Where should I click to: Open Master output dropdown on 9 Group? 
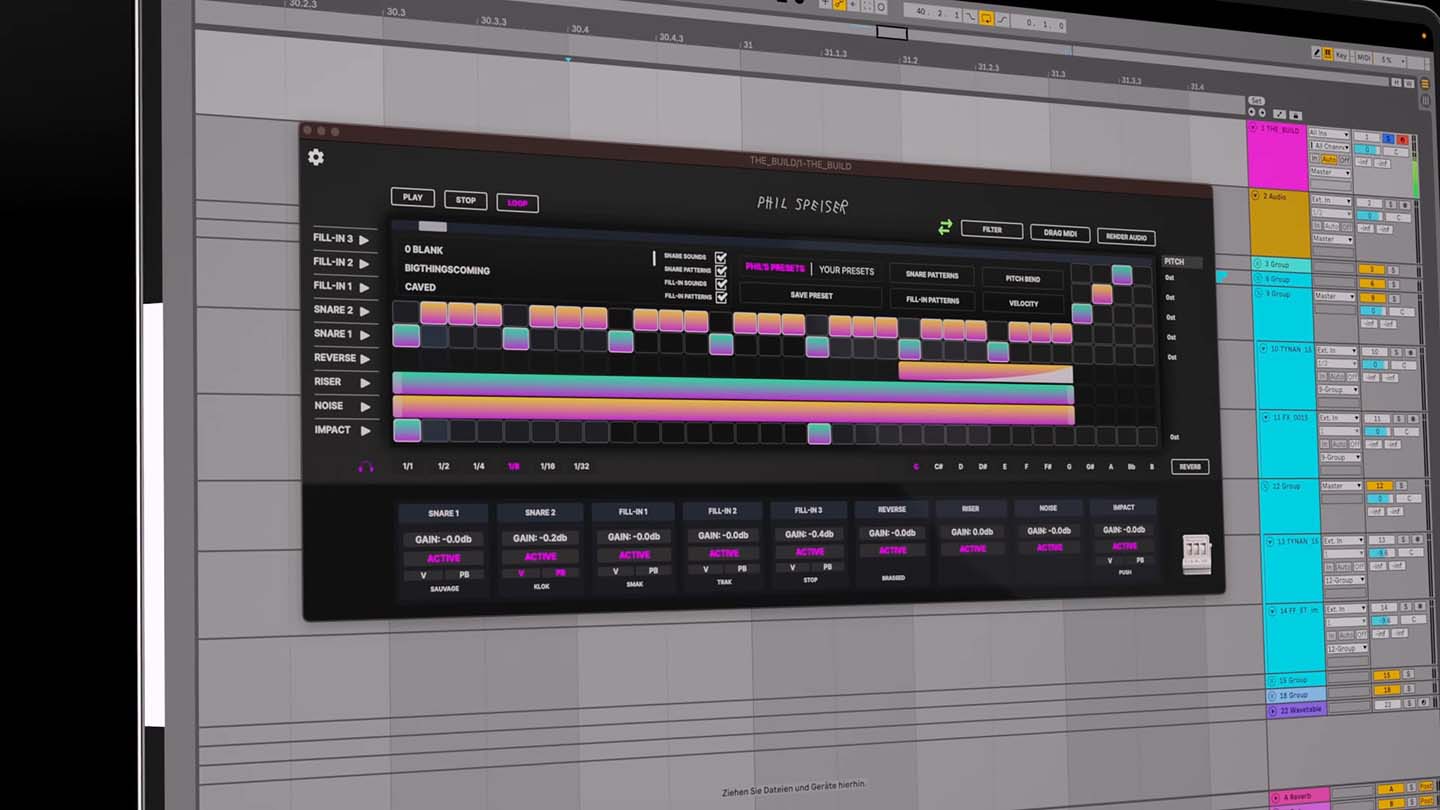click(x=1336, y=296)
